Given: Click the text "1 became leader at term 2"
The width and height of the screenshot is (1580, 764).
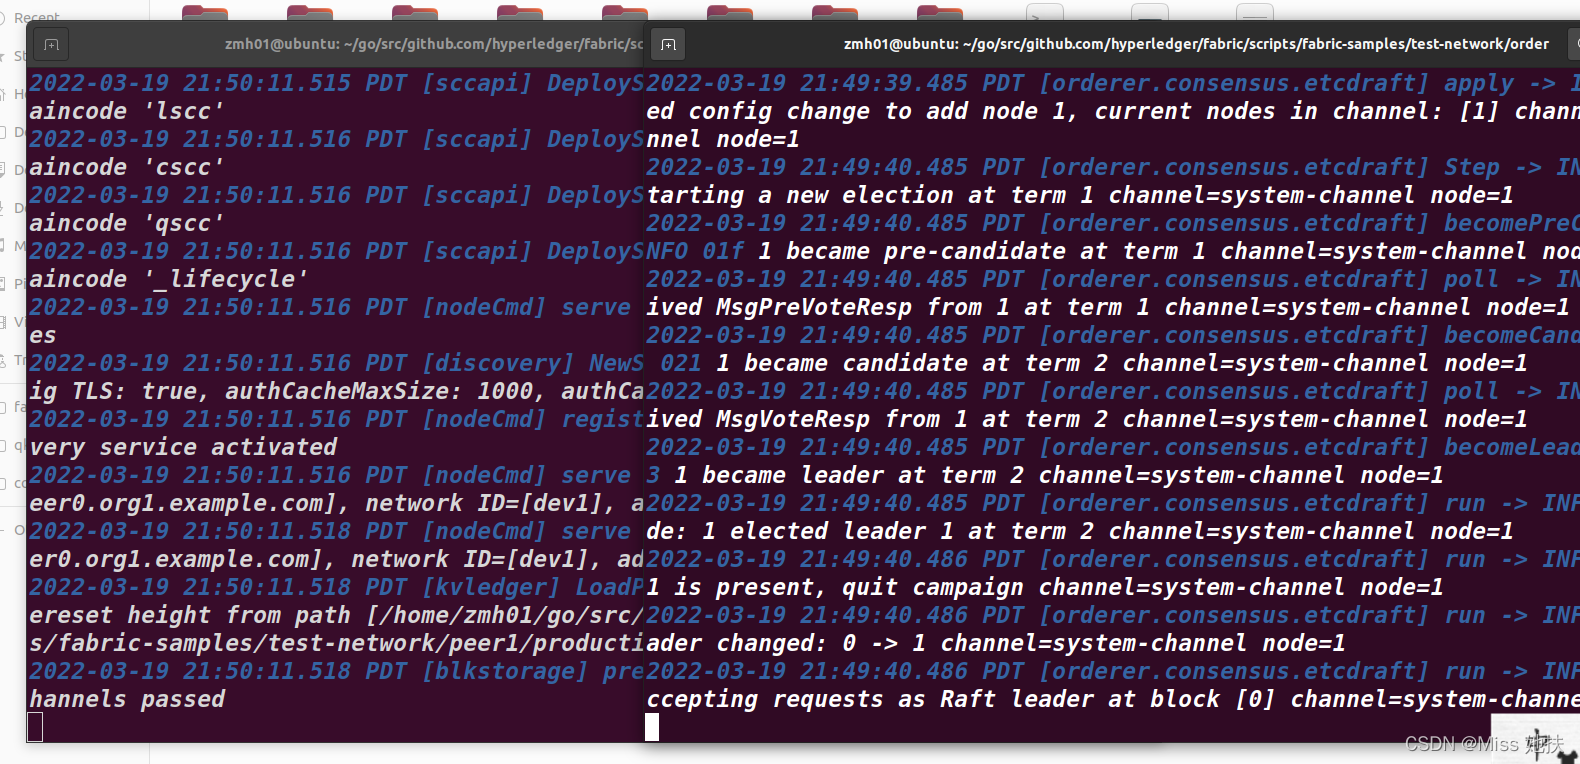Looking at the screenshot, I should pos(849,475).
